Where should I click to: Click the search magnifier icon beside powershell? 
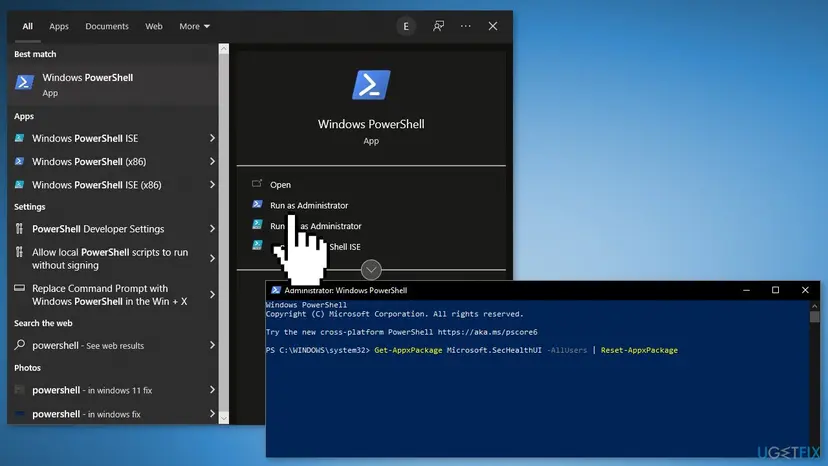pyautogui.click(x=20, y=344)
